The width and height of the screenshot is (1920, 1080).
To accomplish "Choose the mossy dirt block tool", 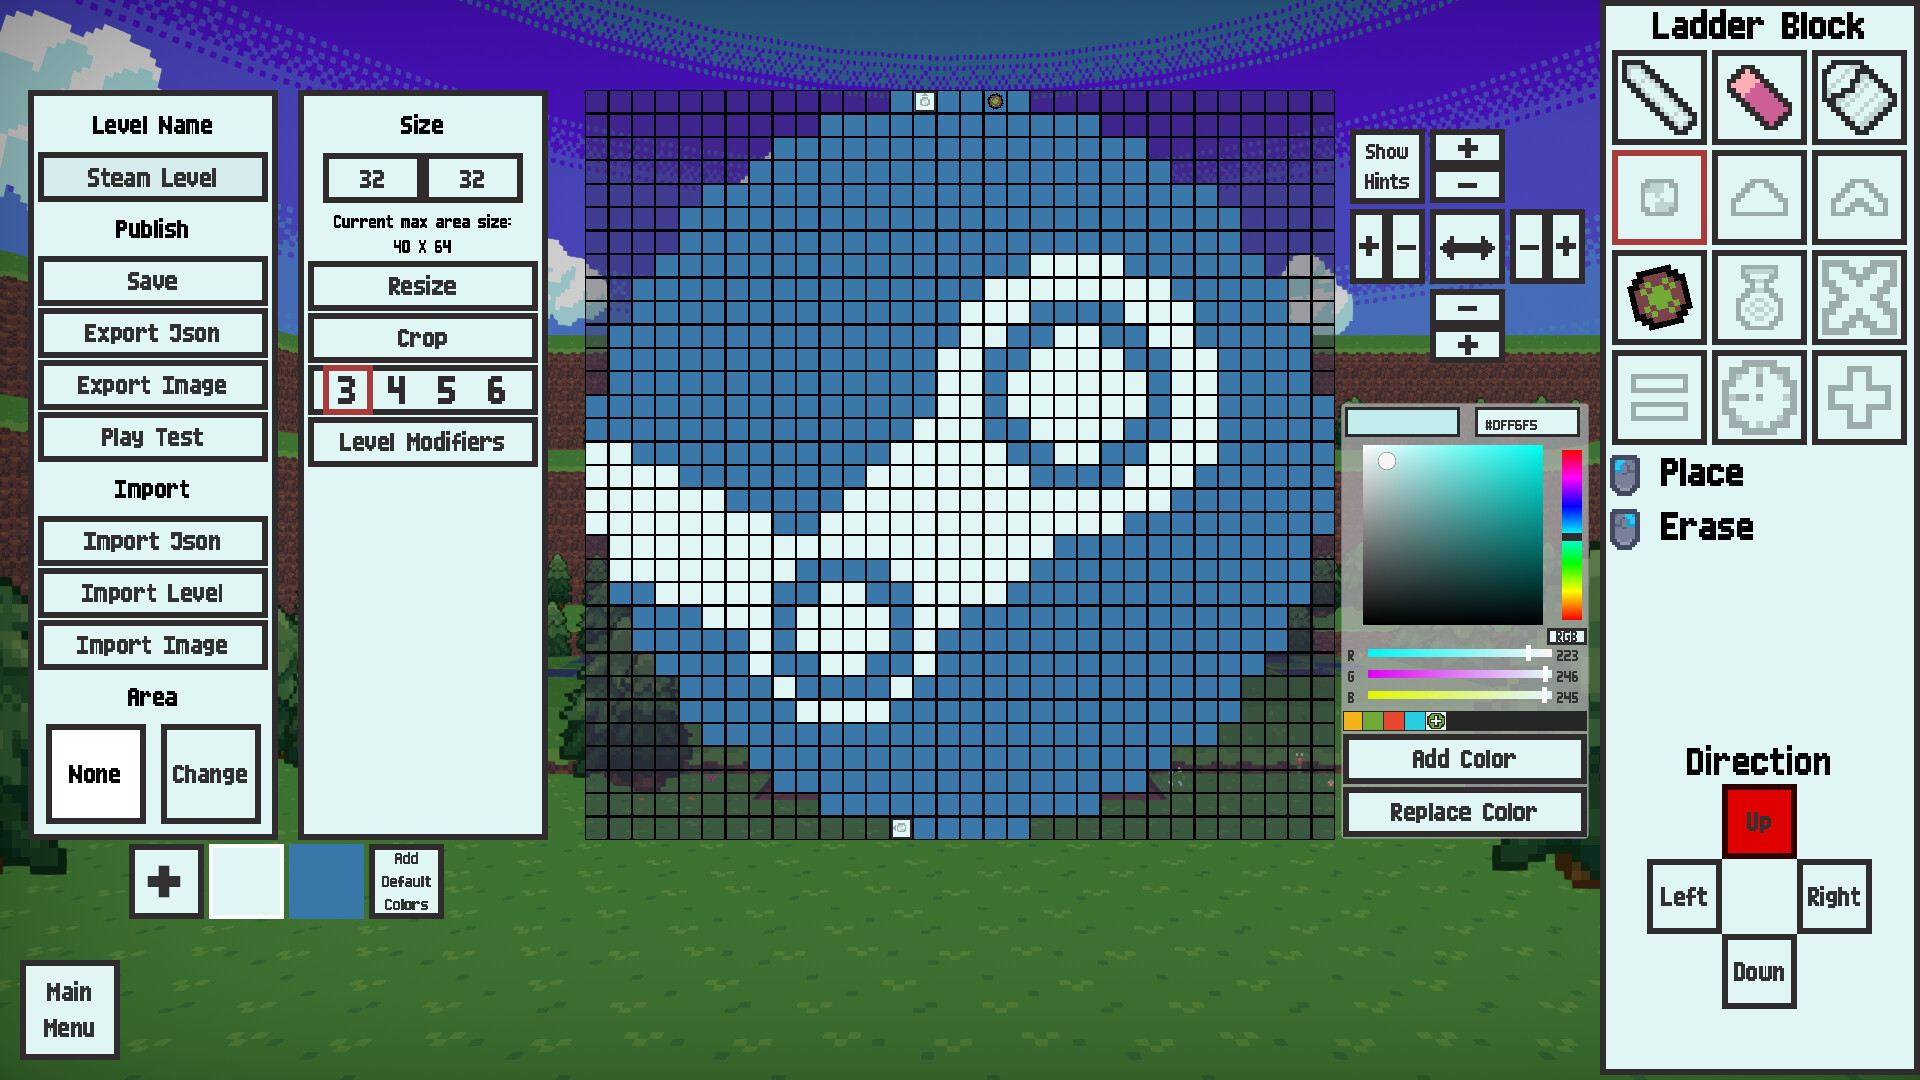I will tap(1658, 297).
